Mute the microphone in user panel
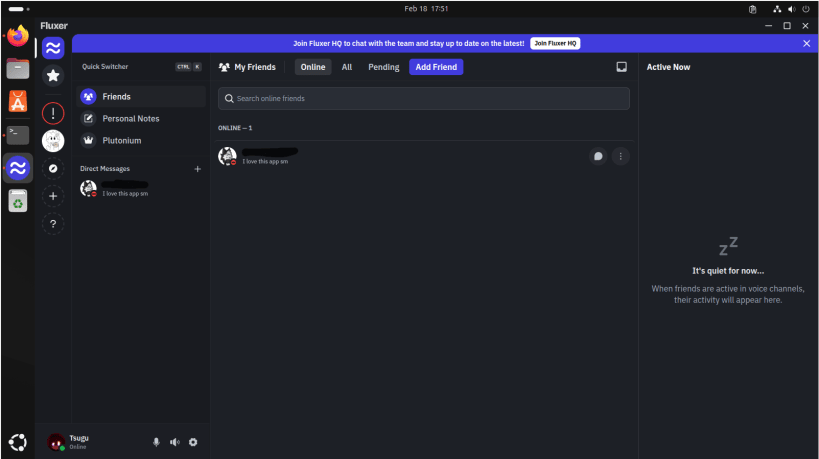This screenshot has height=459, width=819. click(156, 442)
